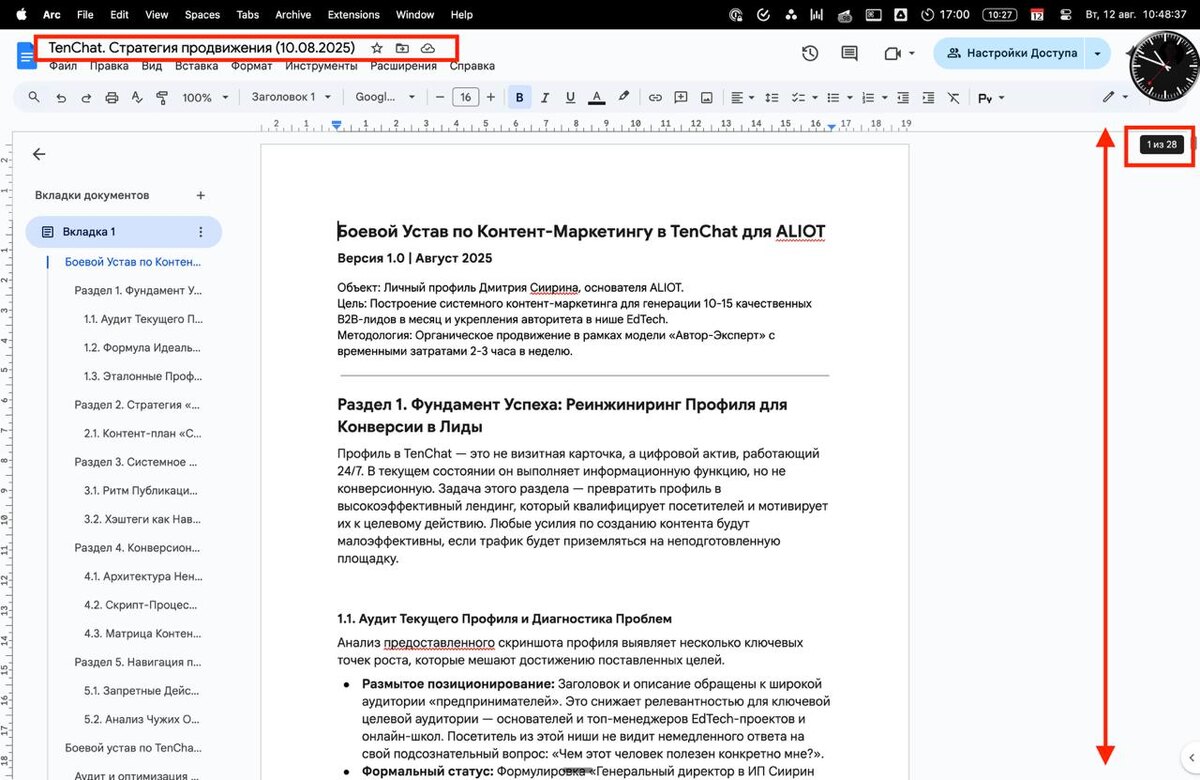Jump to 5.1. Запретные Дейс outline item

pos(143,690)
